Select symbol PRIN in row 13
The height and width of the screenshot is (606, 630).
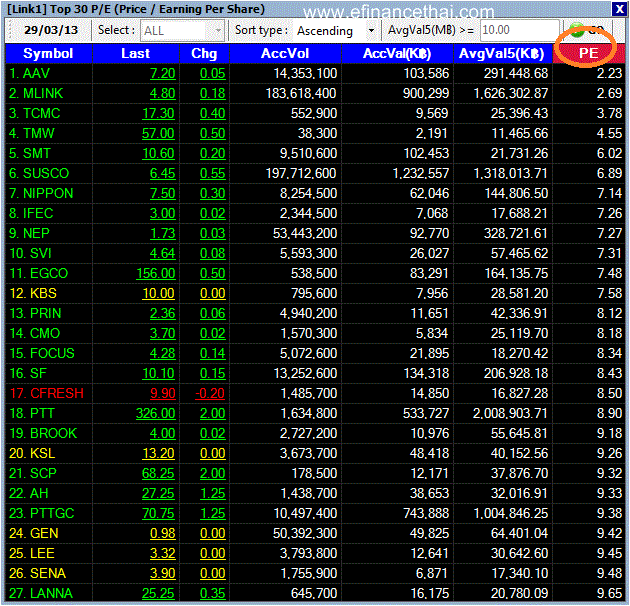click(x=45, y=313)
